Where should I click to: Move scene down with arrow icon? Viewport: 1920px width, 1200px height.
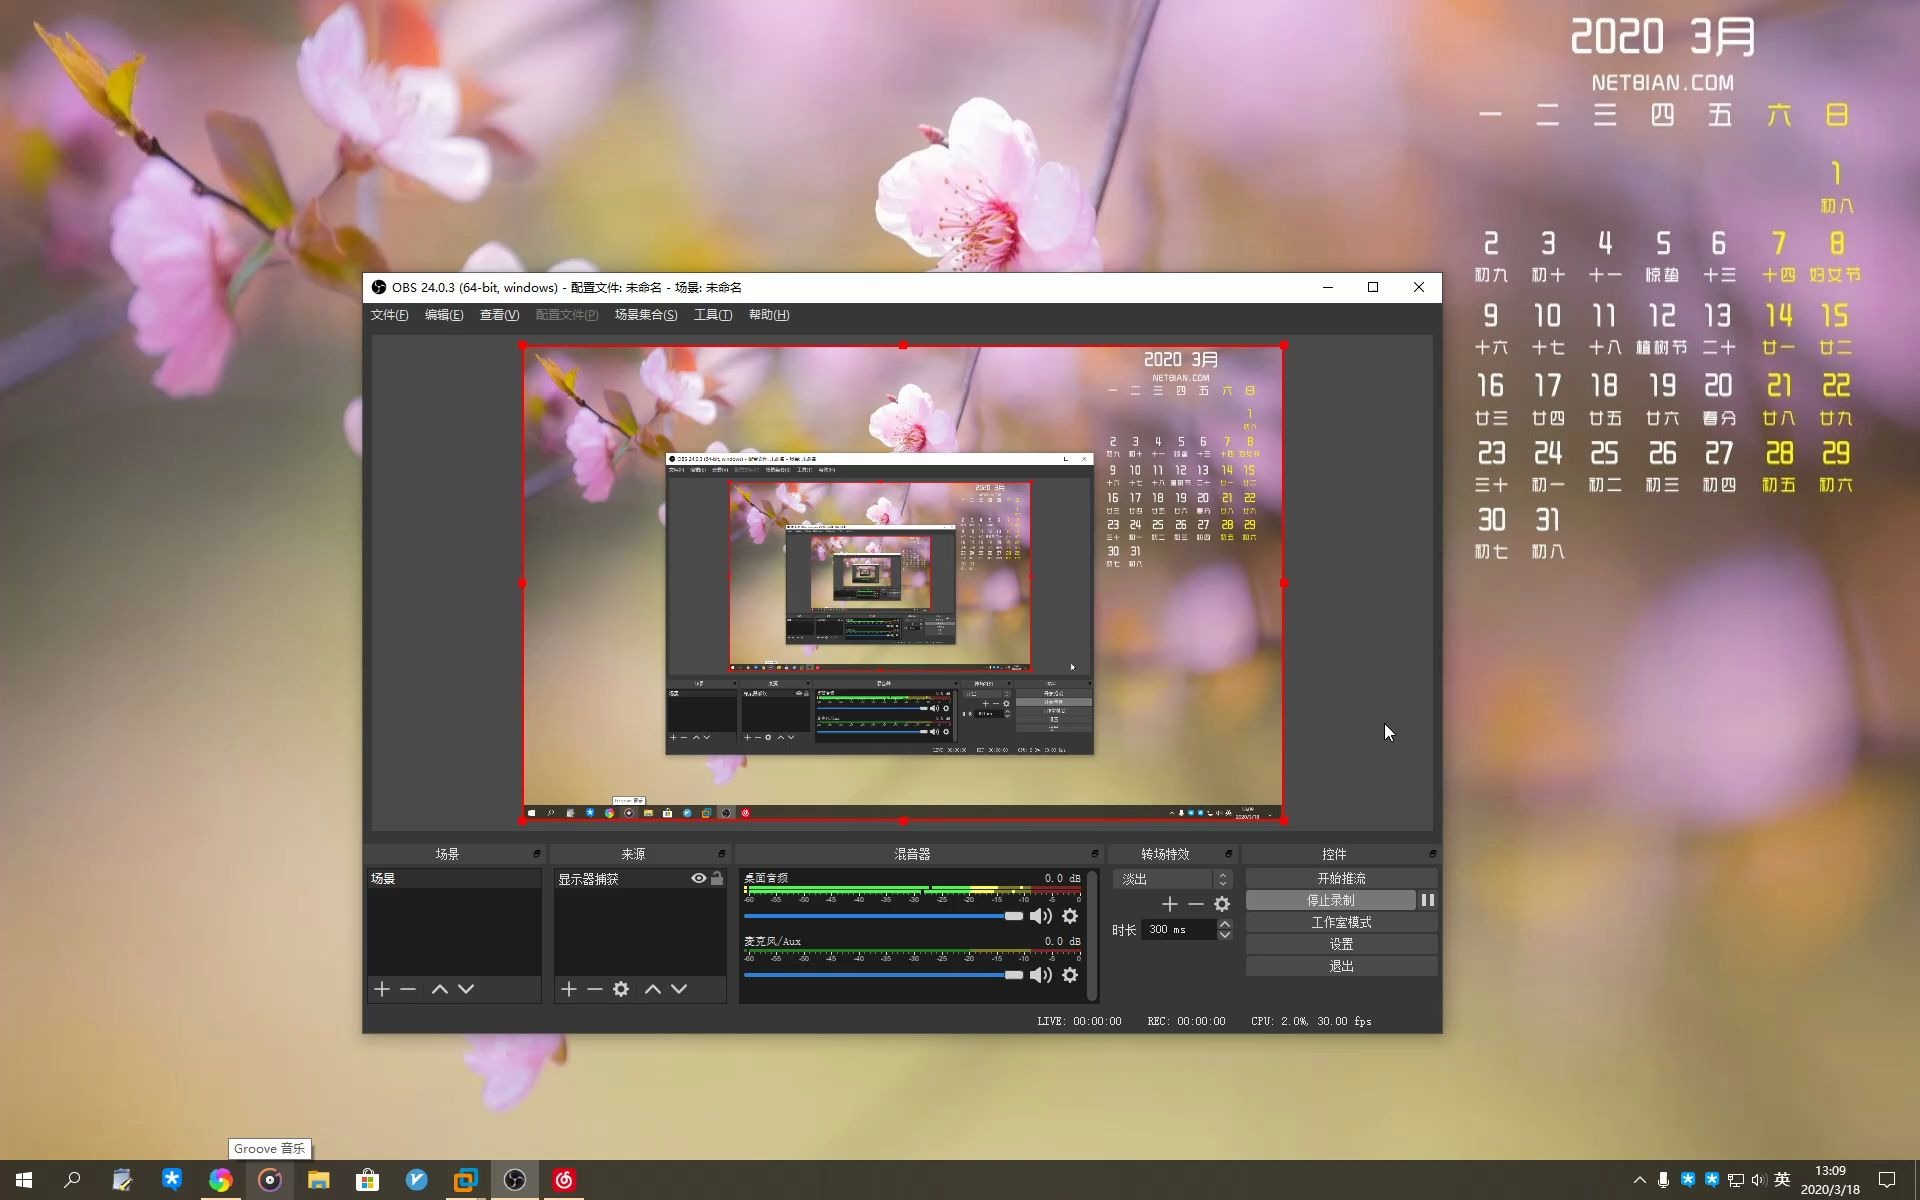click(466, 989)
